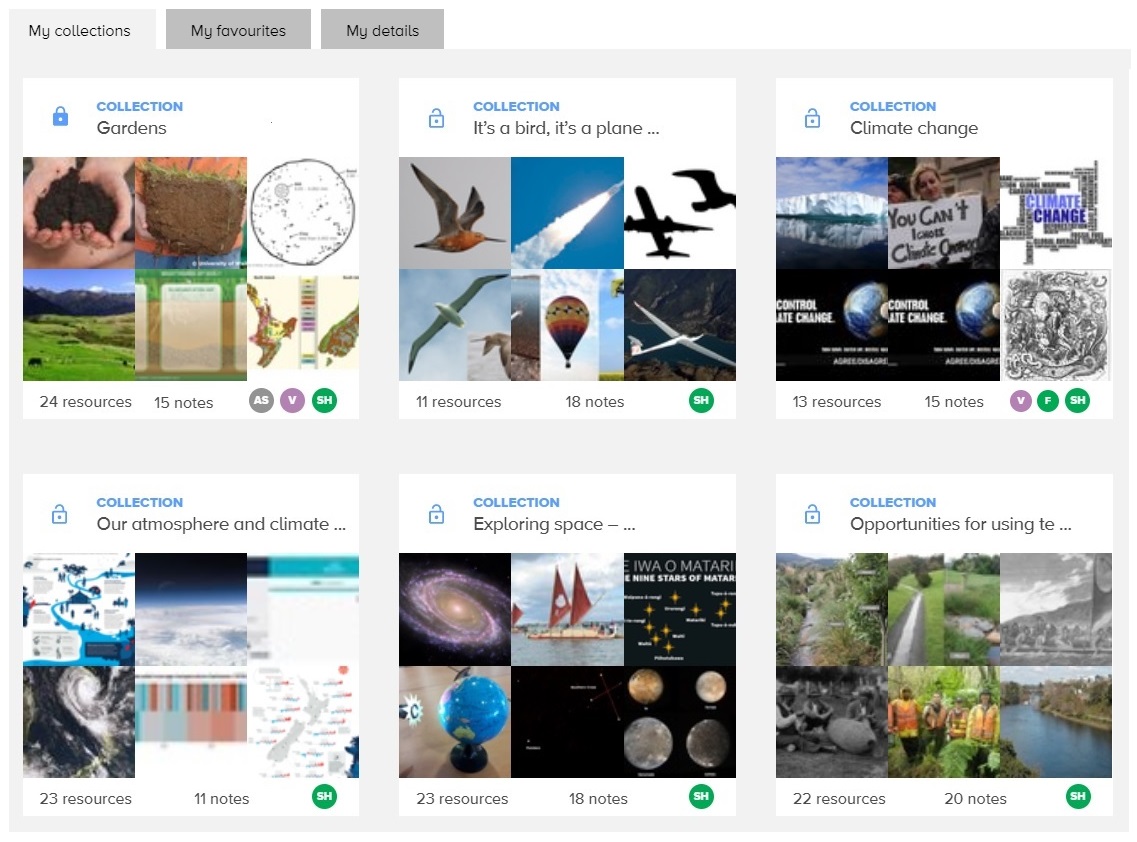Switch to the My favourites tab
Screen dimensions: 1137x842
coord(237,30)
